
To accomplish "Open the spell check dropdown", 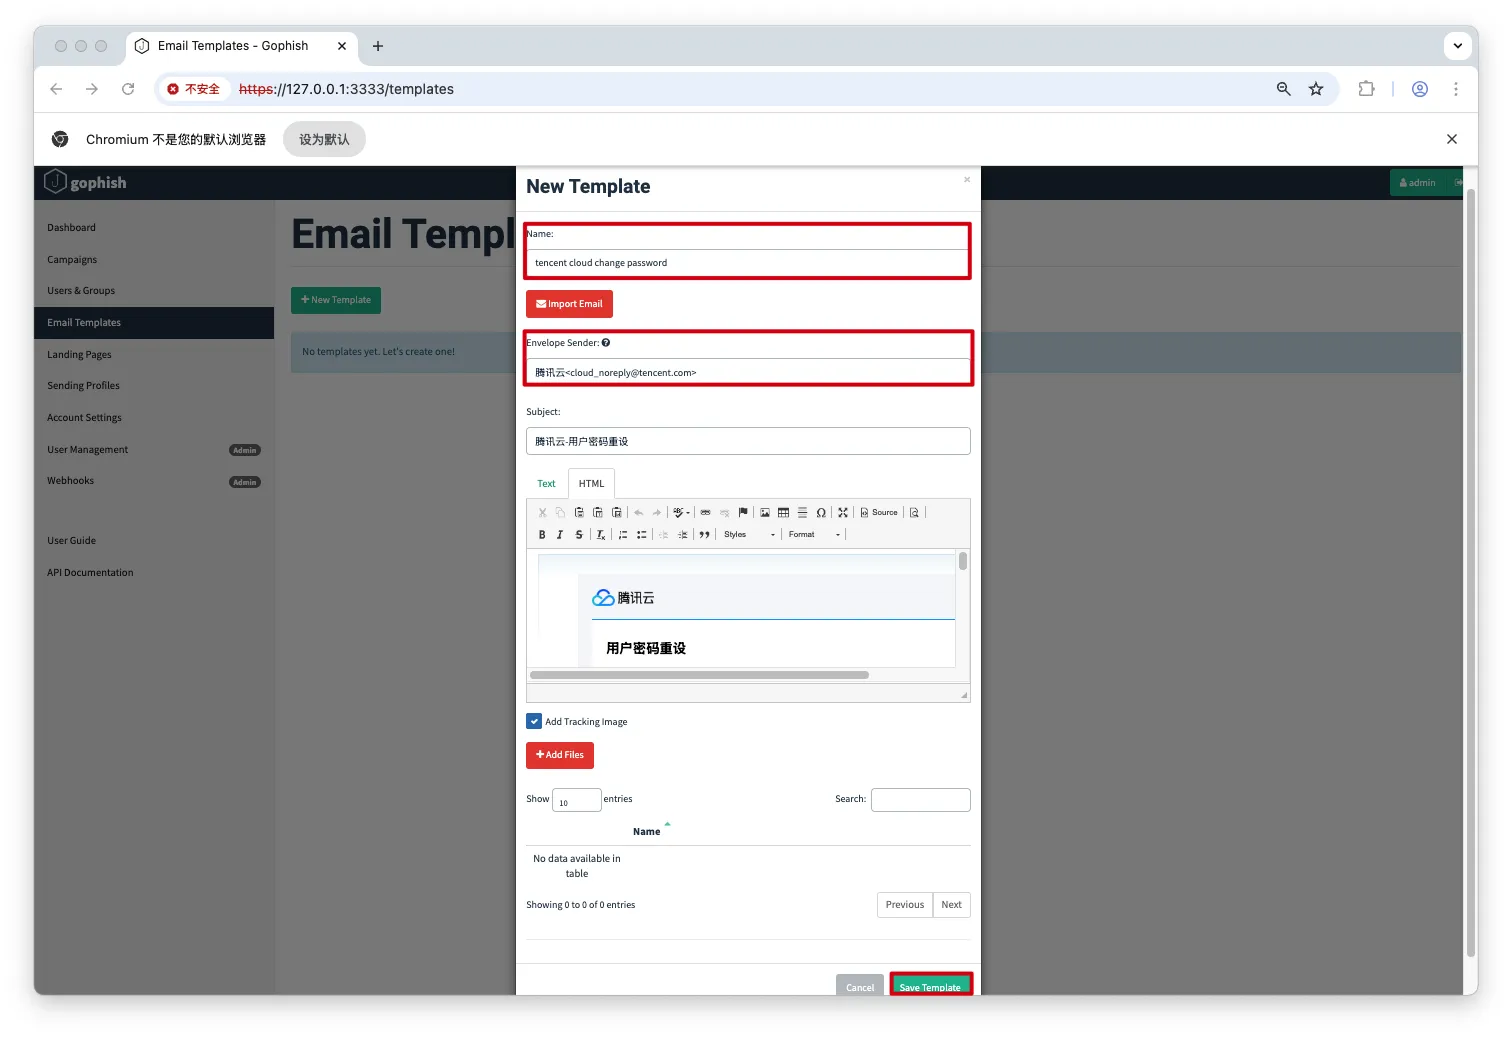I will click(x=681, y=513).
